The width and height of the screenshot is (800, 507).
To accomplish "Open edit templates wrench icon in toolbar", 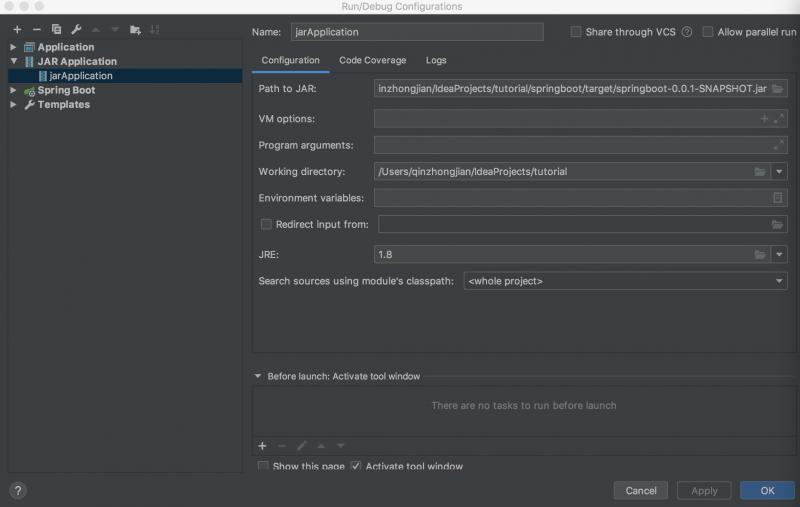I will (76, 30).
